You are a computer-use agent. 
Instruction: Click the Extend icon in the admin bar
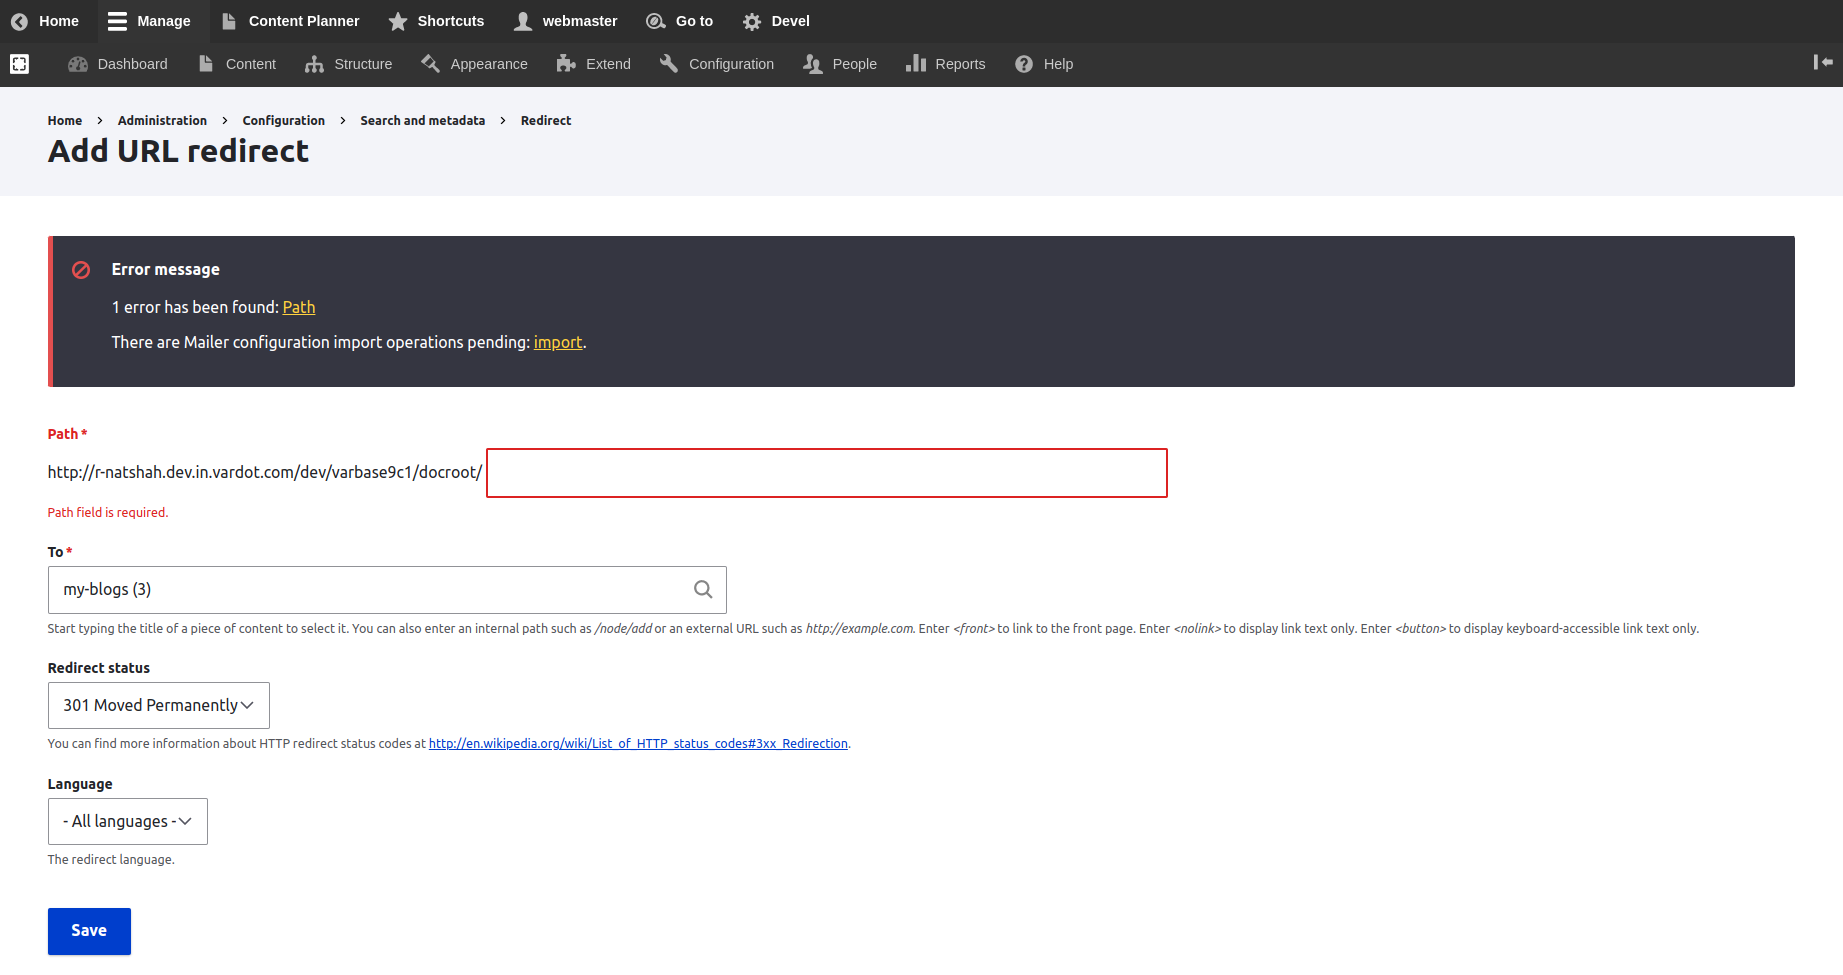(565, 63)
